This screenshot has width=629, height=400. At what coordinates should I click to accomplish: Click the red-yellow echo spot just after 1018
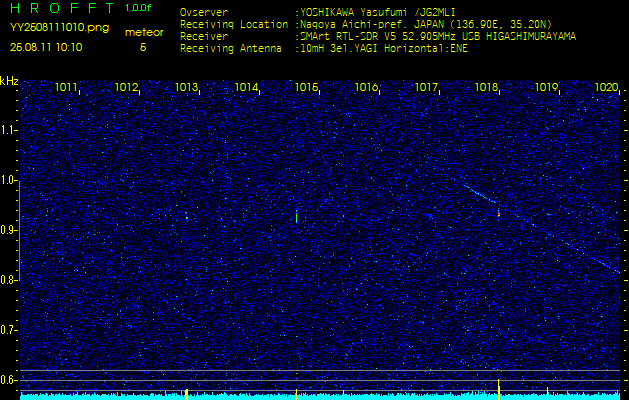pos(499,214)
